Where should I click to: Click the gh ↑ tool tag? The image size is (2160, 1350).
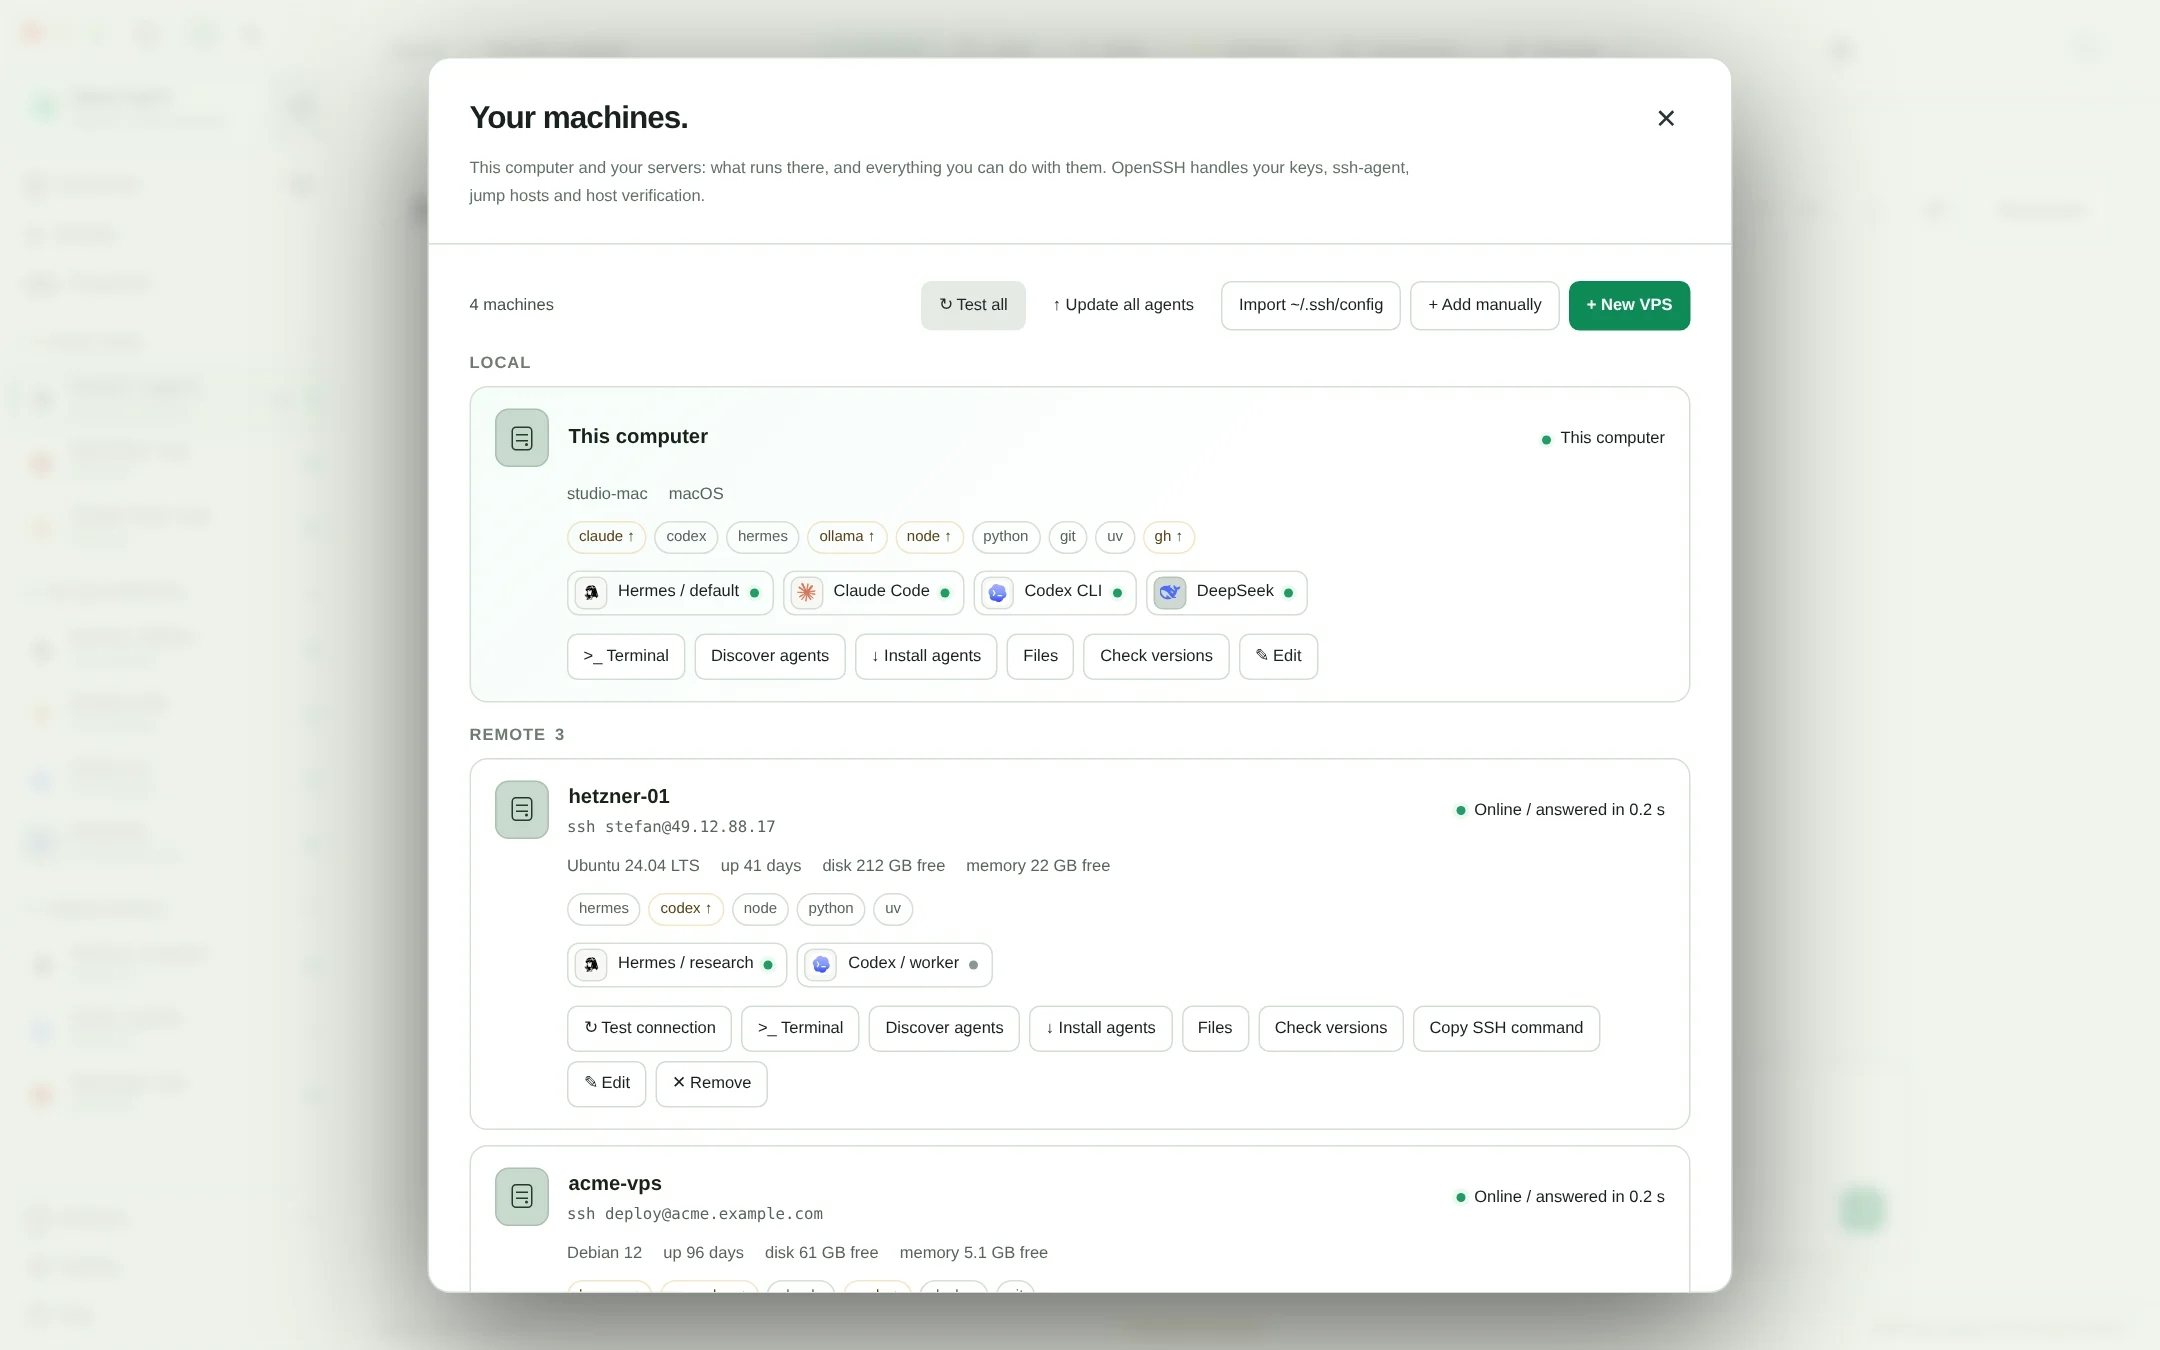click(1168, 537)
